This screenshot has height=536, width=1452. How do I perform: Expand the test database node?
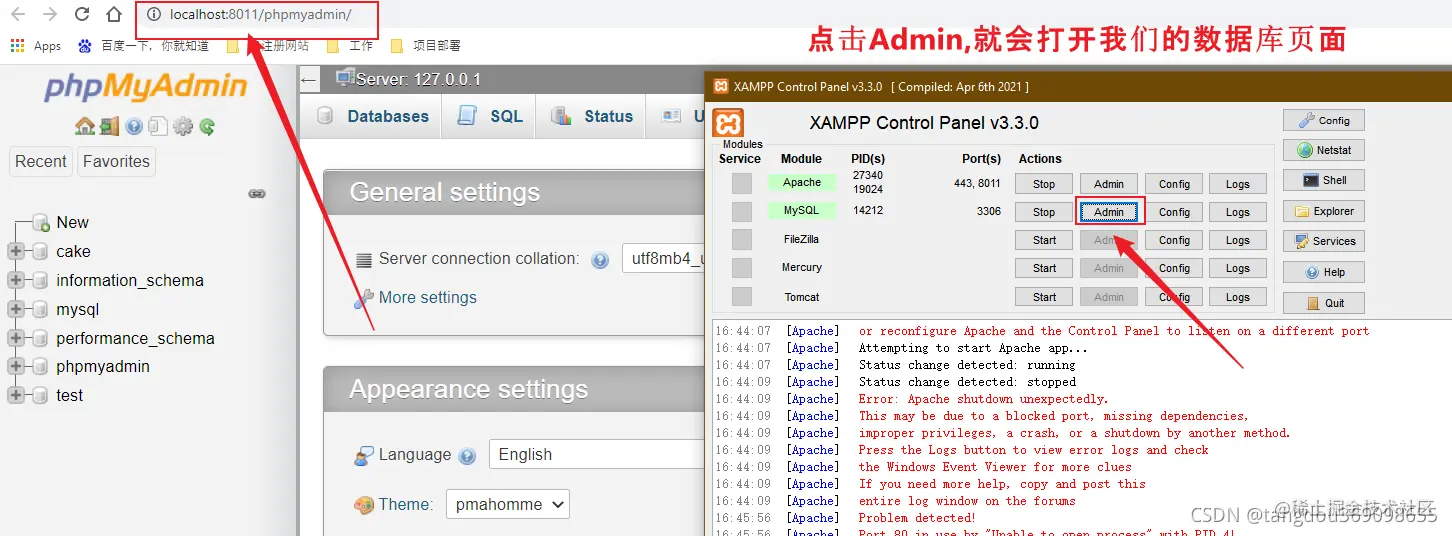tap(15, 395)
